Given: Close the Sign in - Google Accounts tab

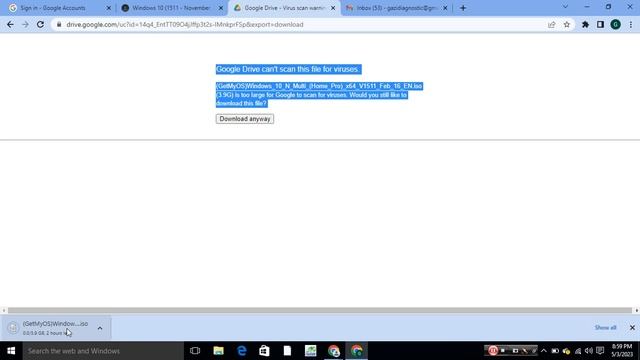Looking at the screenshot, I should pyautogui.click(x=109, y=8).
